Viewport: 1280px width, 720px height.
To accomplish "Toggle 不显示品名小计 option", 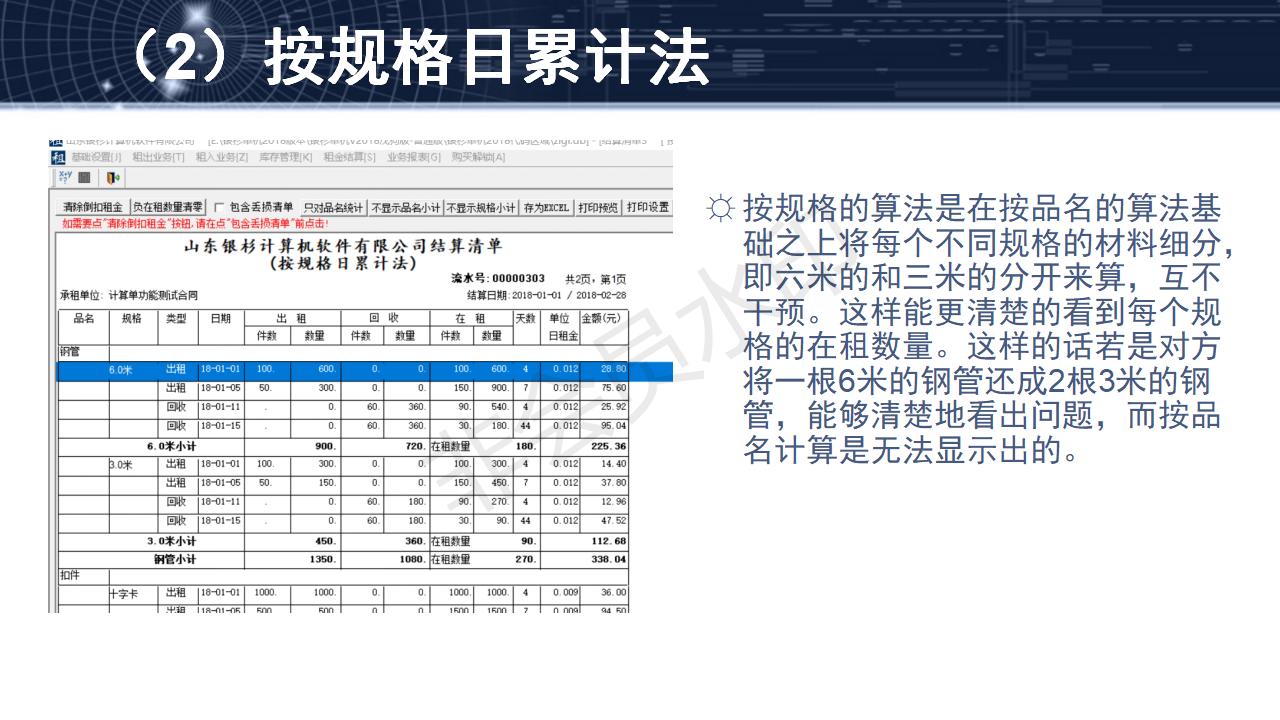I will [x=405, y=204].
